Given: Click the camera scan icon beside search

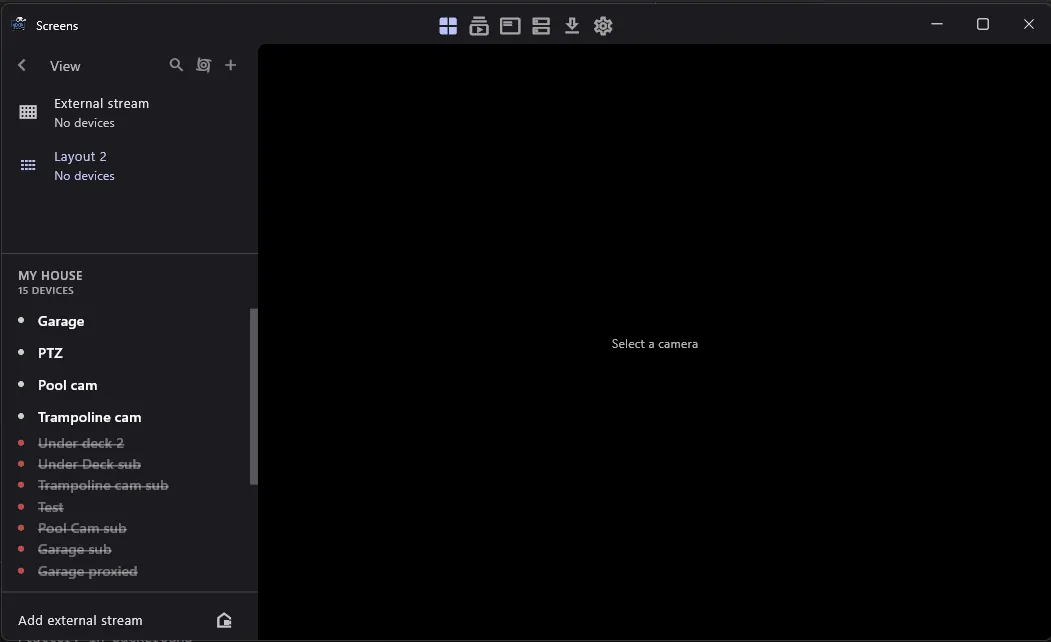Looking at the screenshot, I should coord(203,65).
